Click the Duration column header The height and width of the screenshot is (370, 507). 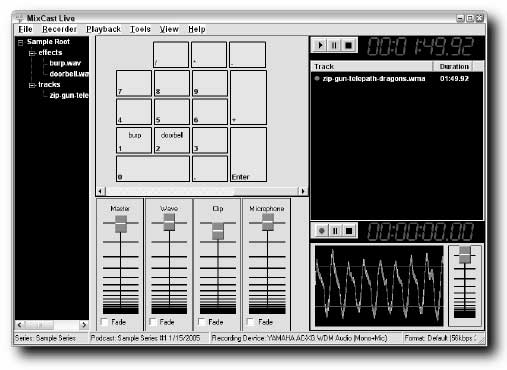(x=453, y=66)
